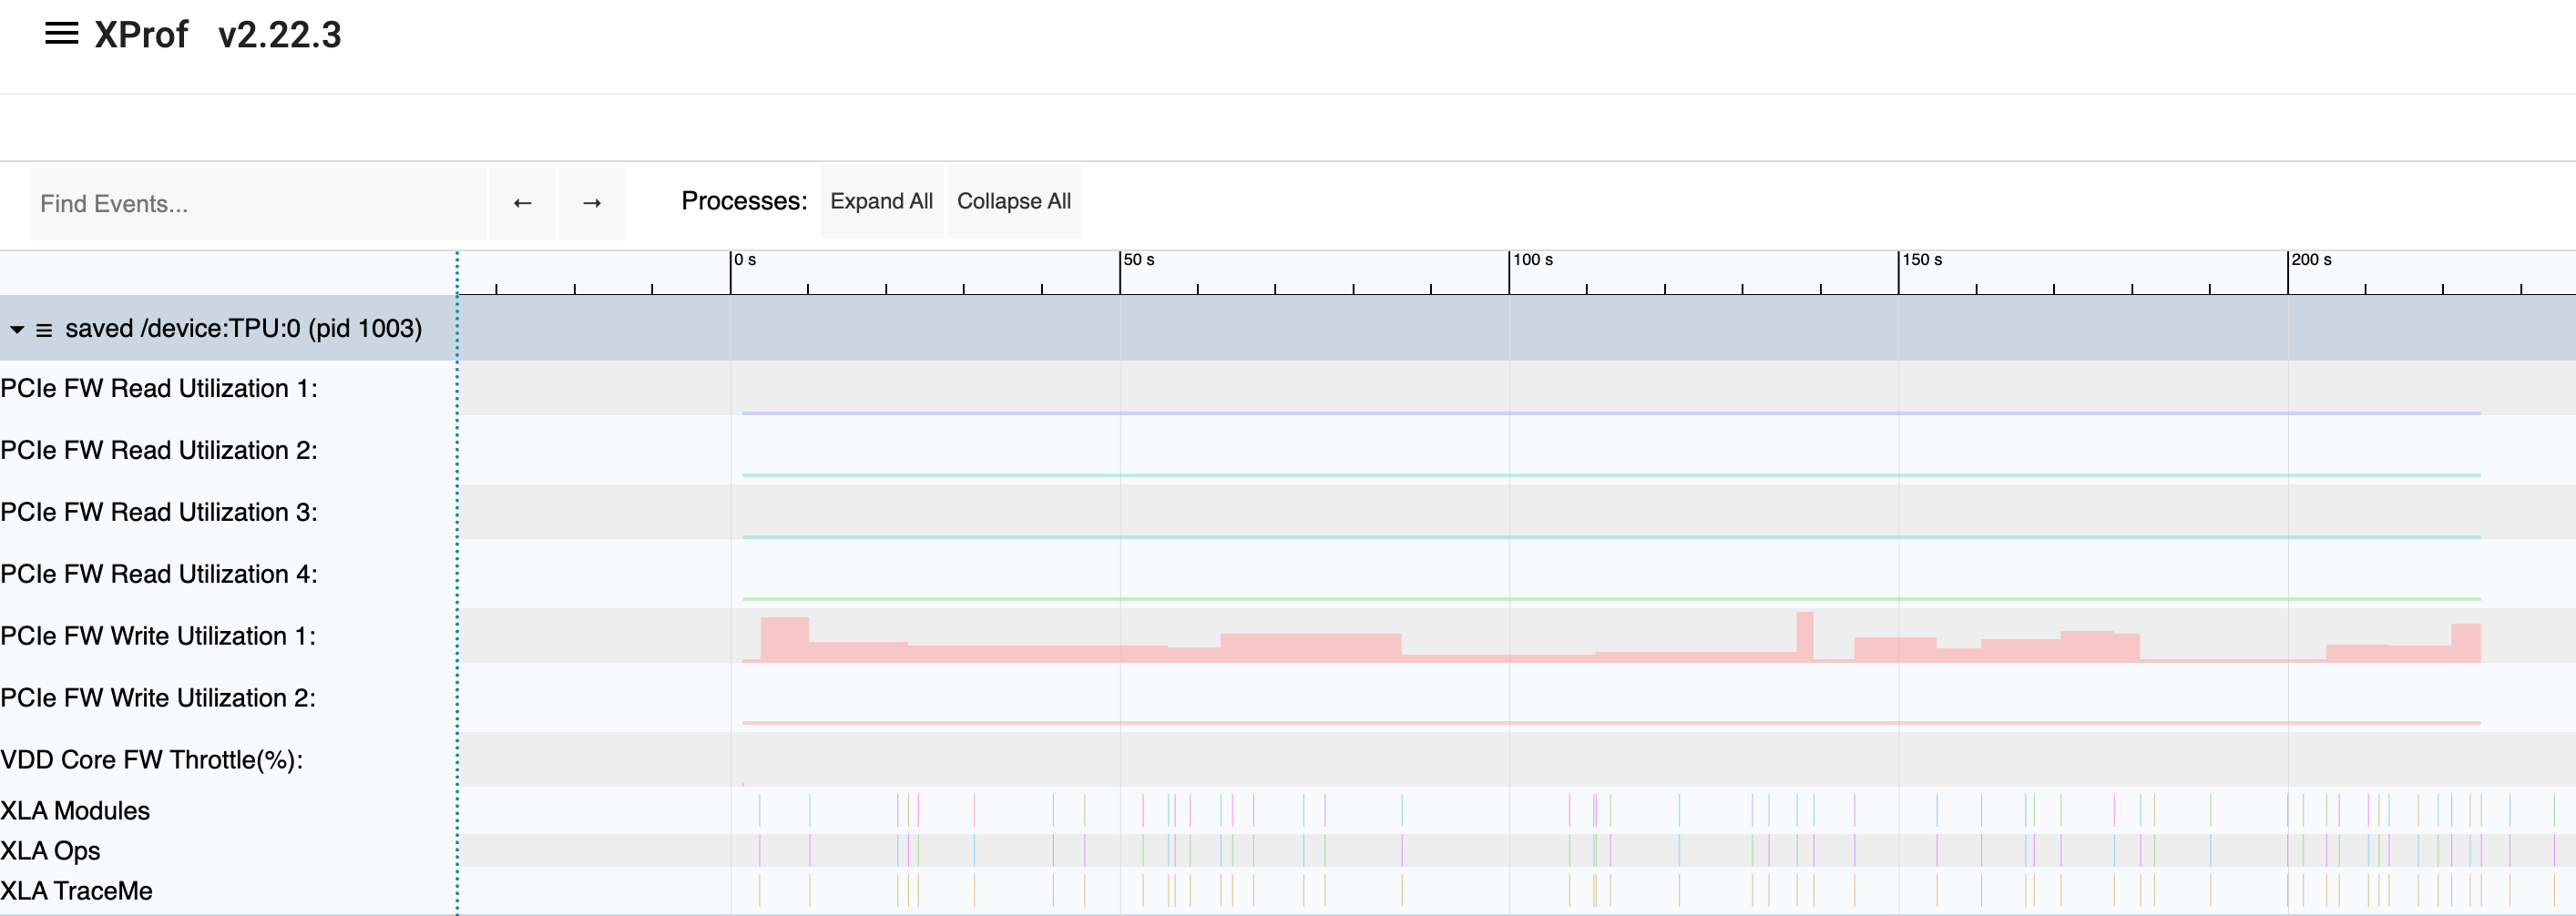Select PCIe FW Write Utilization 1 track
Viewport: 2576px width, 916px height.
(158, 636)
